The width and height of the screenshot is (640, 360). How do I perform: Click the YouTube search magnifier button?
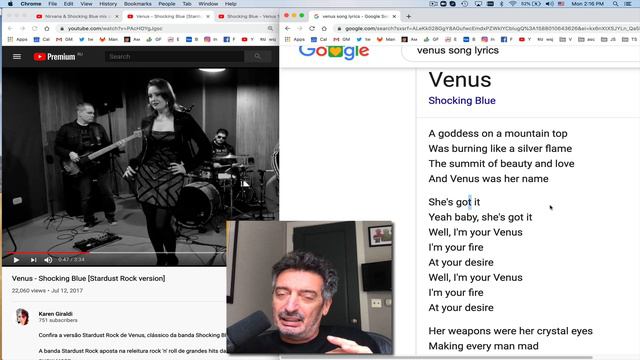point(258,56)
